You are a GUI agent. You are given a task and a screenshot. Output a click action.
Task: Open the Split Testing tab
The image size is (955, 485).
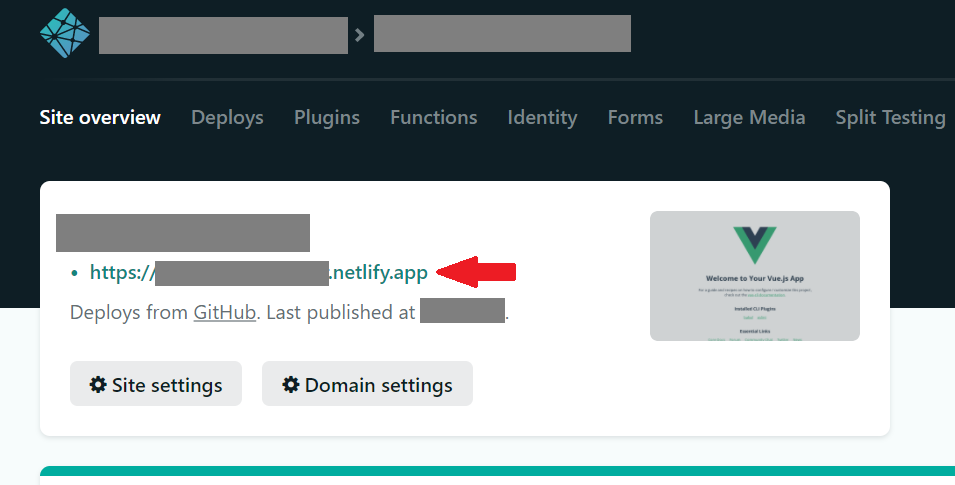pos(890,117)
